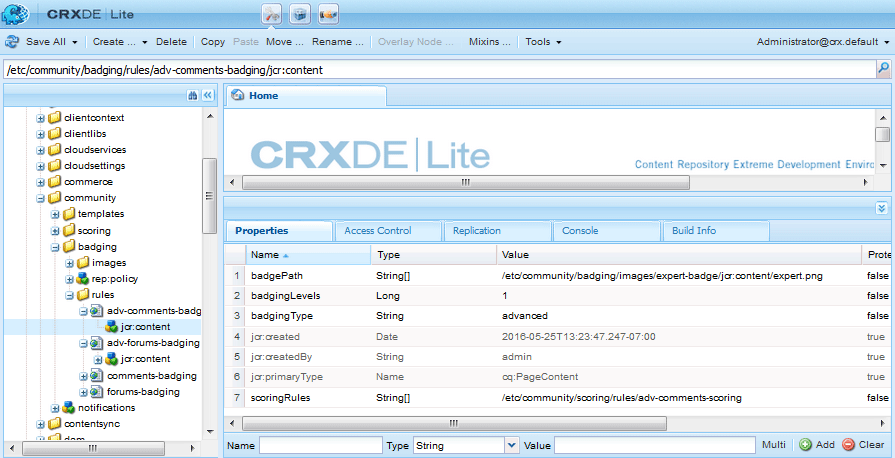
Task: Select the jcr:primaryType property row
Action: (x=557, y=377)
